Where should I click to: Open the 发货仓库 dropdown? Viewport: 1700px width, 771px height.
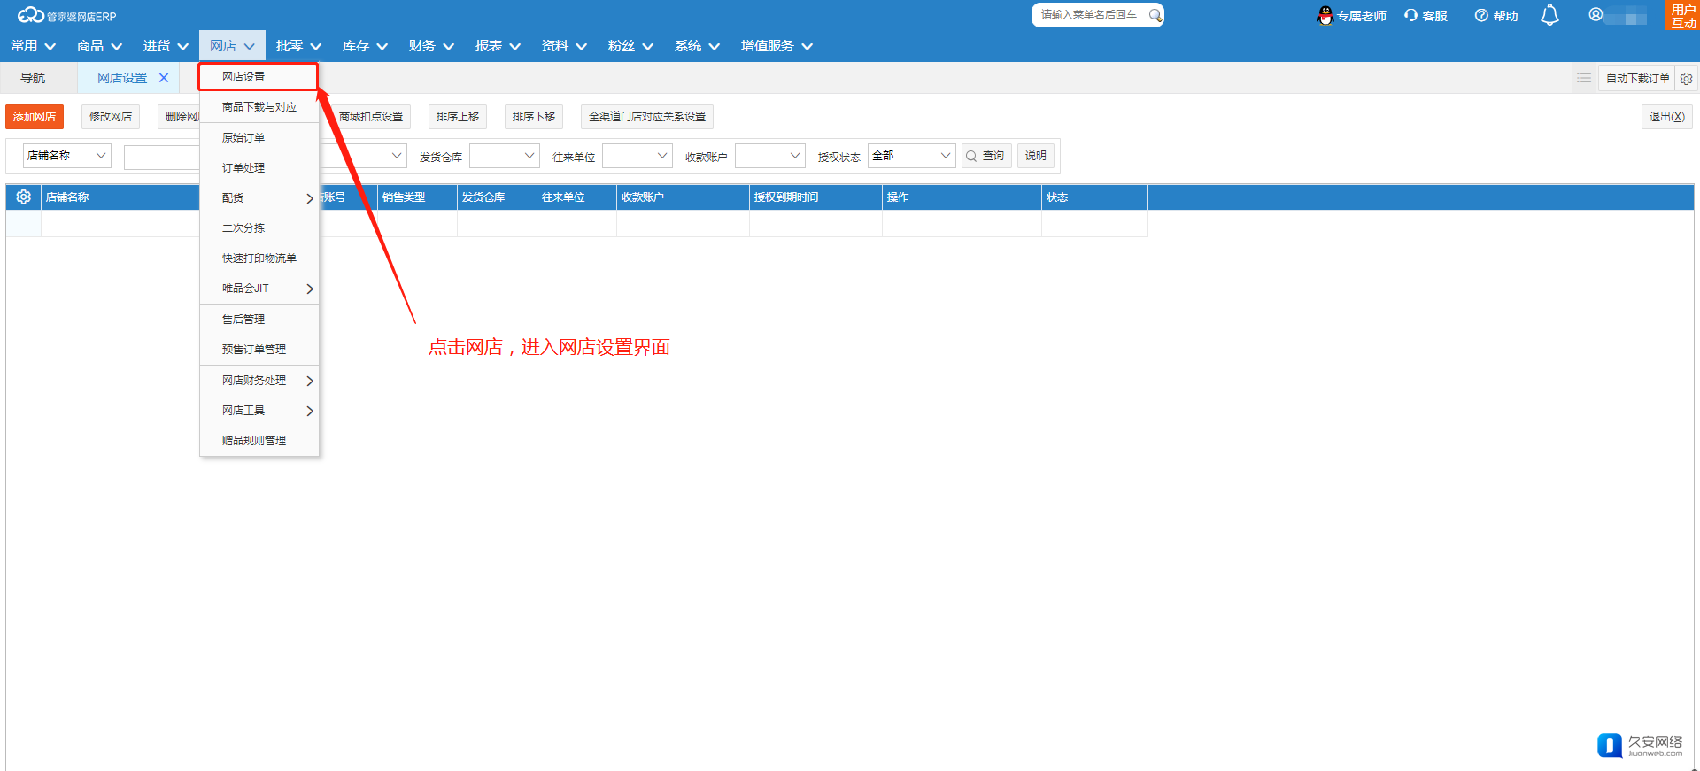529,156
